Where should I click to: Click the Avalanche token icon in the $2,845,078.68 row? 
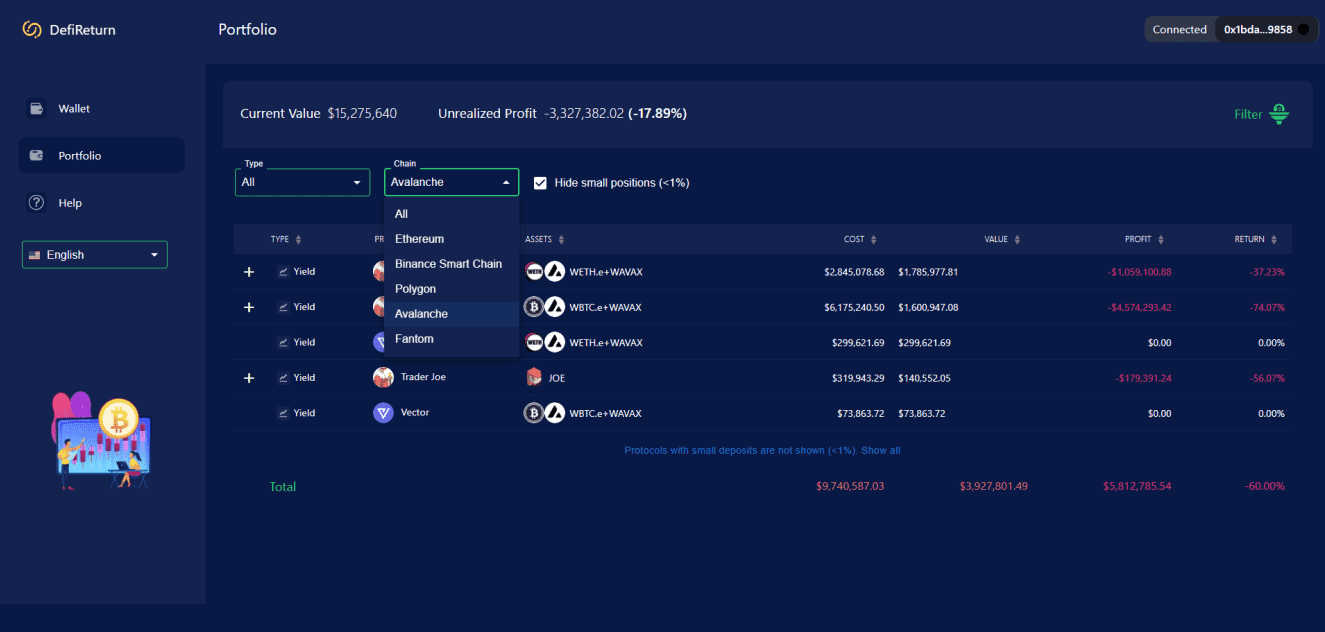pos(554,271)
